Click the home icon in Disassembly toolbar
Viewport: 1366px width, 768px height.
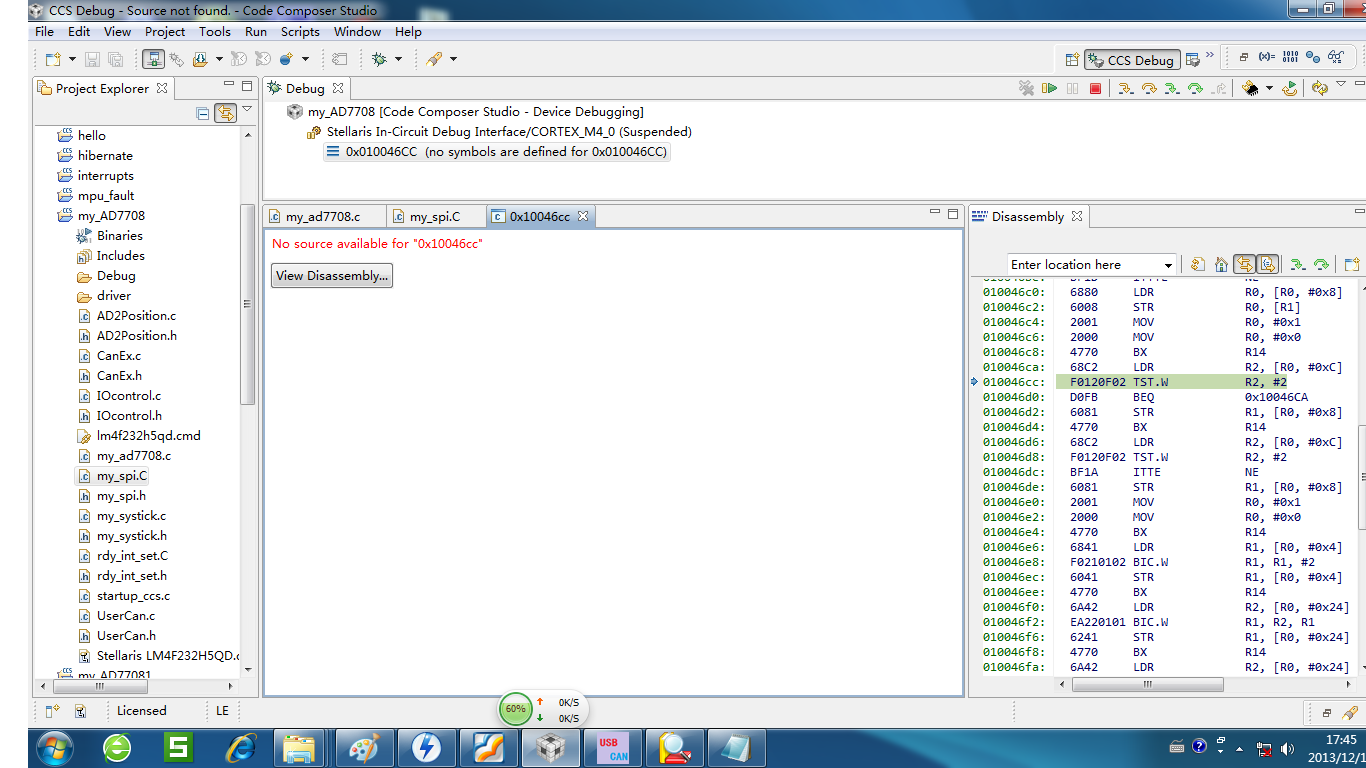(1221, 264)
